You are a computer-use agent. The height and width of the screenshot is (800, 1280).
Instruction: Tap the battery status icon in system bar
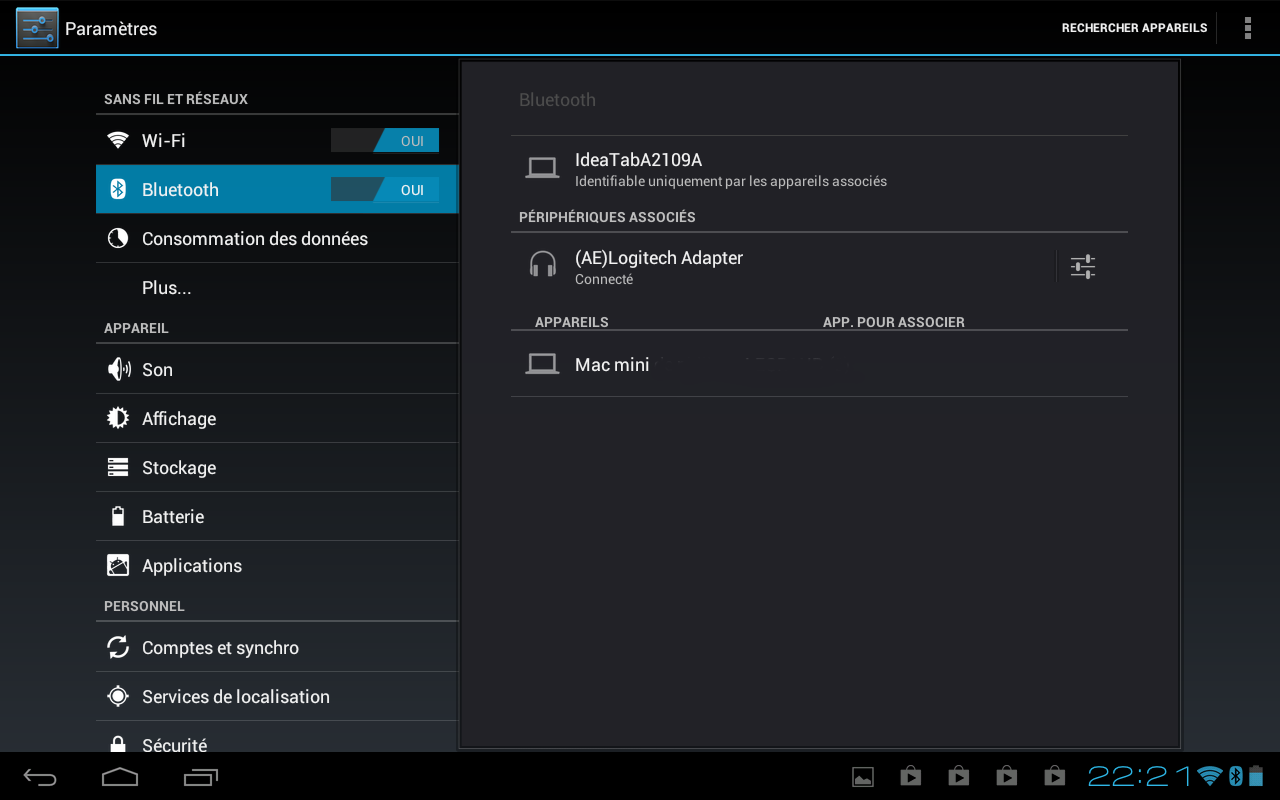tap(1256, 776)
